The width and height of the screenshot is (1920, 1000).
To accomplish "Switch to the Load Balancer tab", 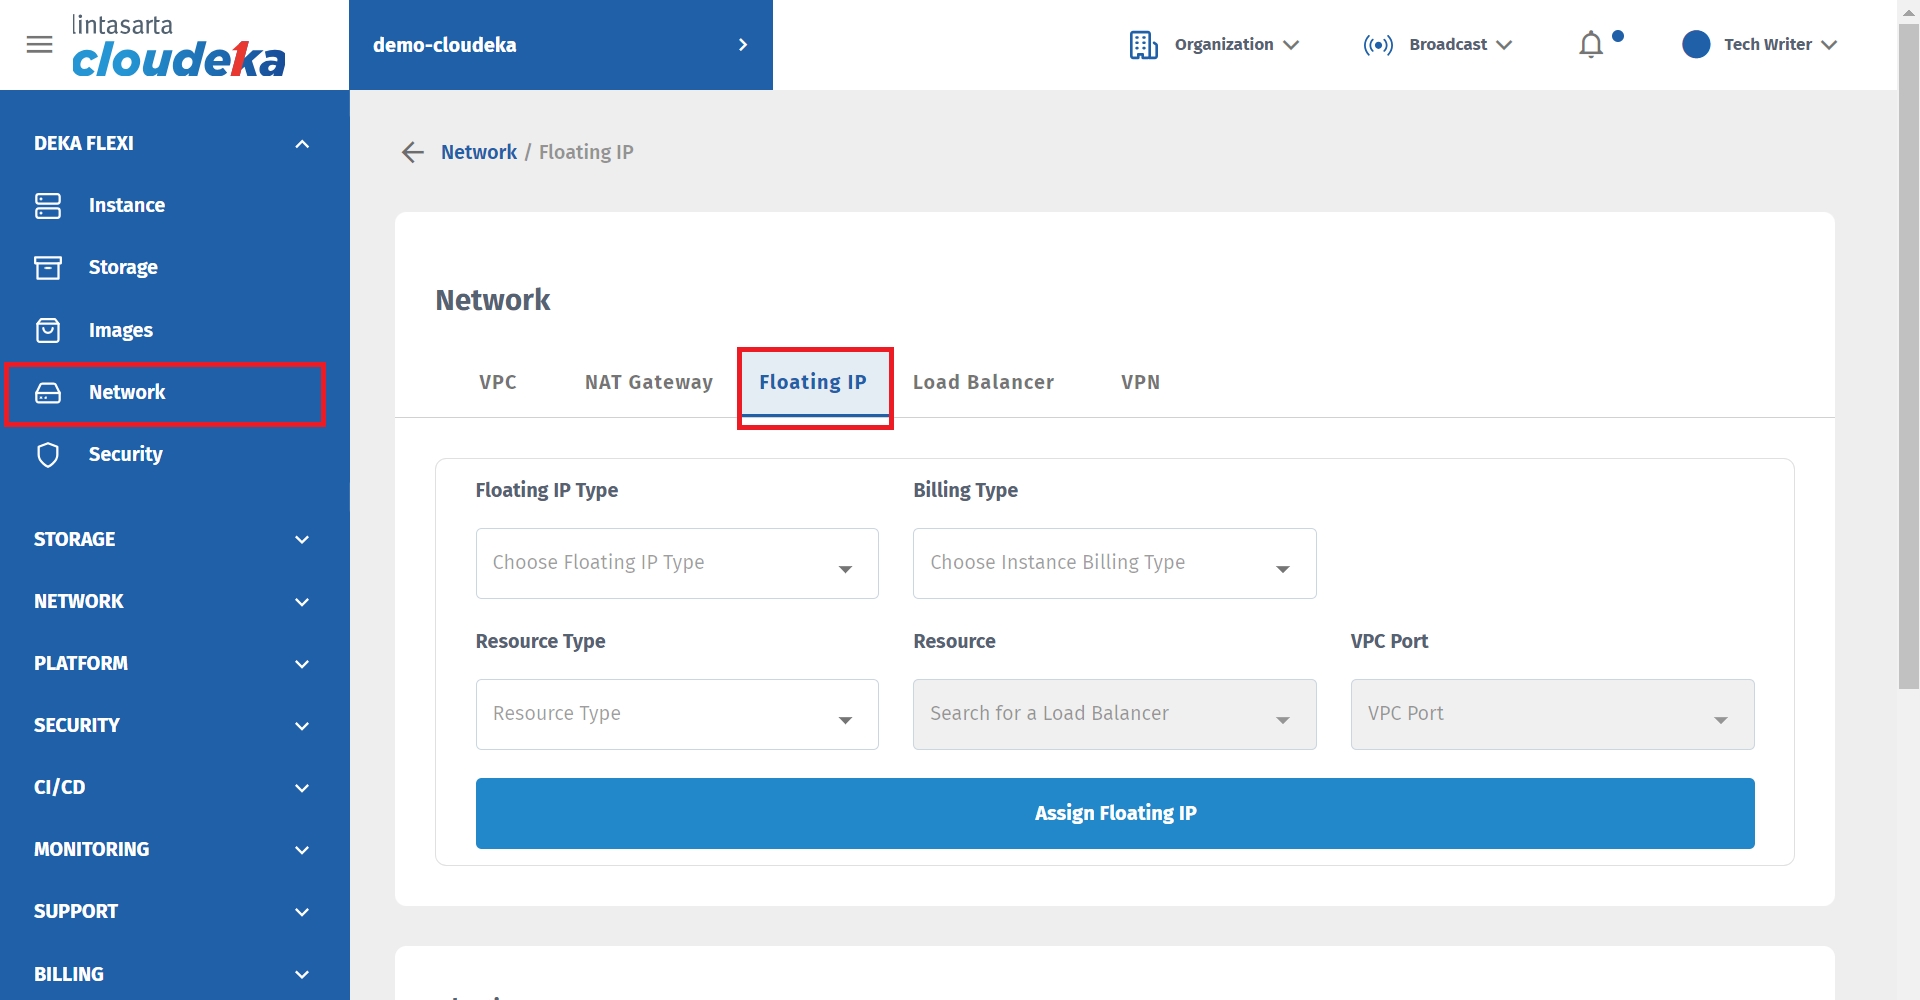I will [983, 383].
